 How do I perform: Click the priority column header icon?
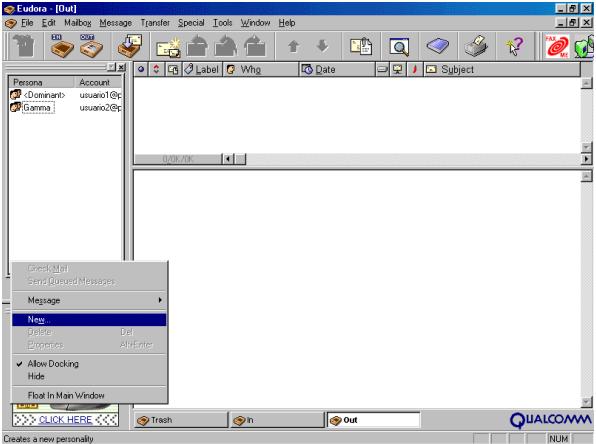tap(156, 70)
